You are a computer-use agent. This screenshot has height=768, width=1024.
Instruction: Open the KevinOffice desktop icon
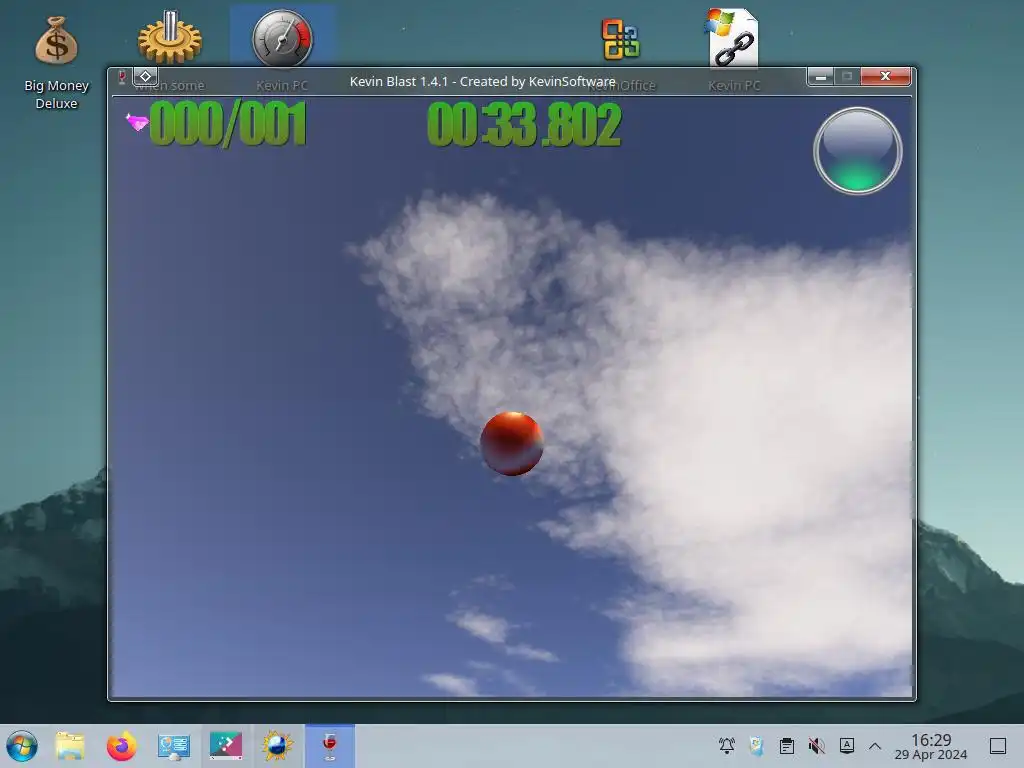click(x=620, y=39)
